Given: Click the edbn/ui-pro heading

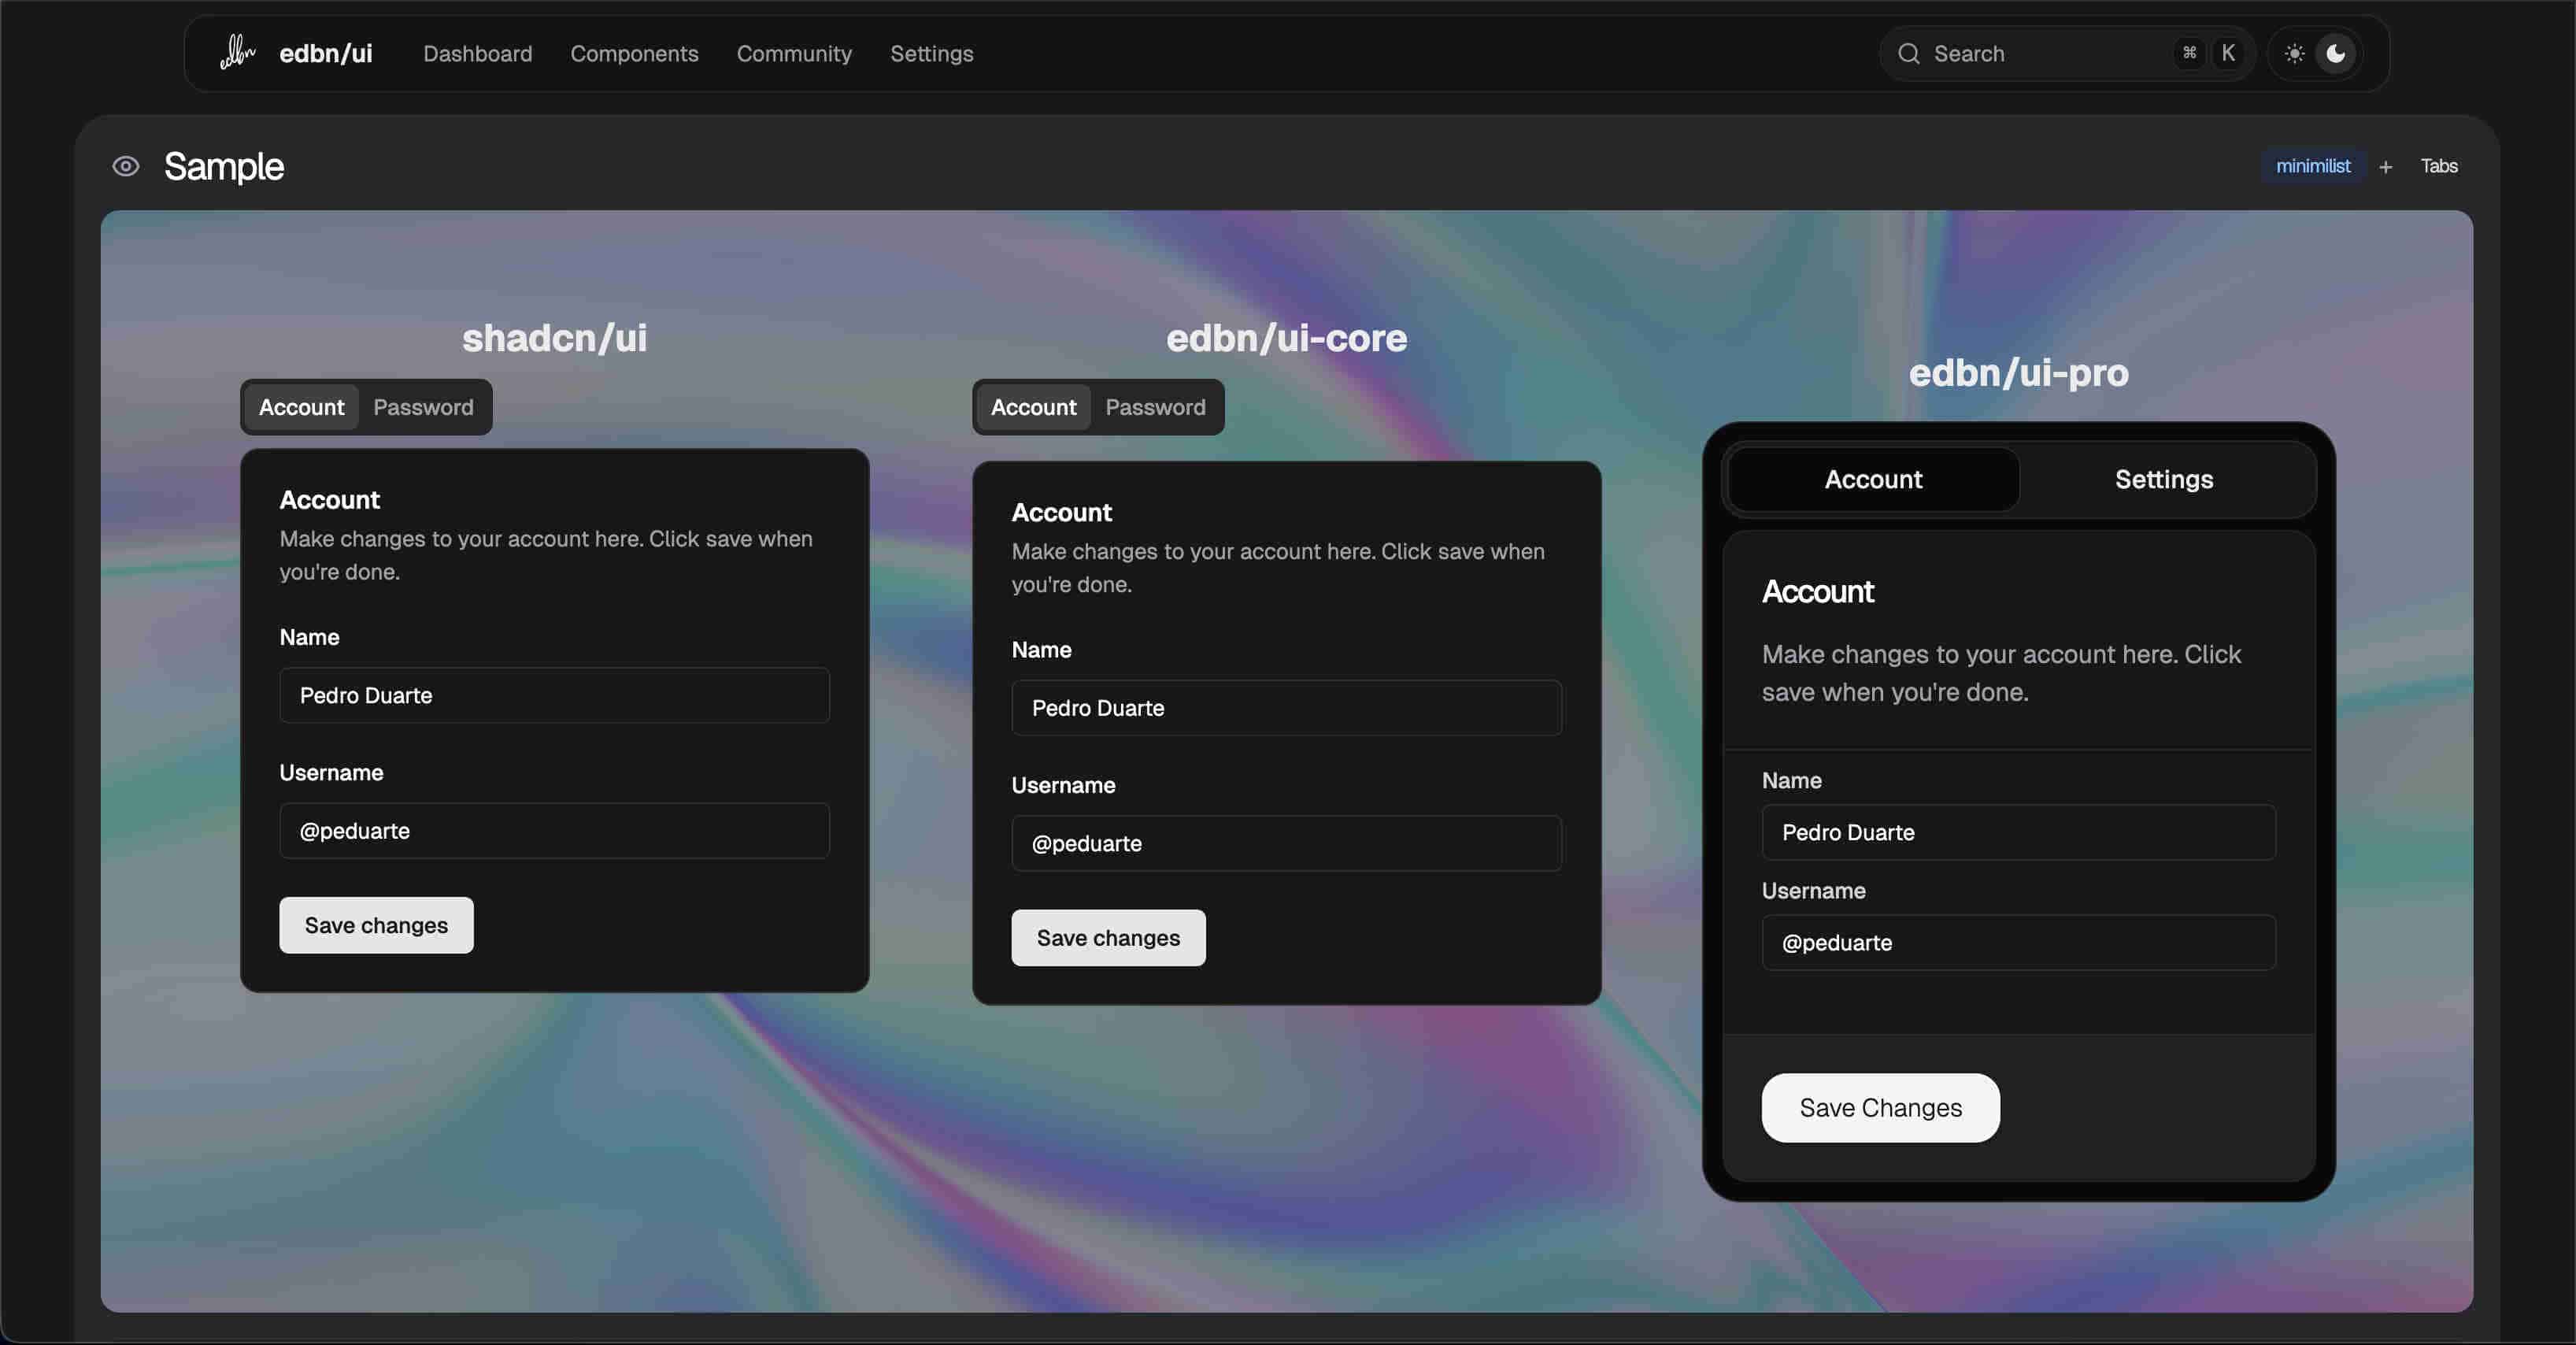Looking at the screenshot, I should point(2018,373).
